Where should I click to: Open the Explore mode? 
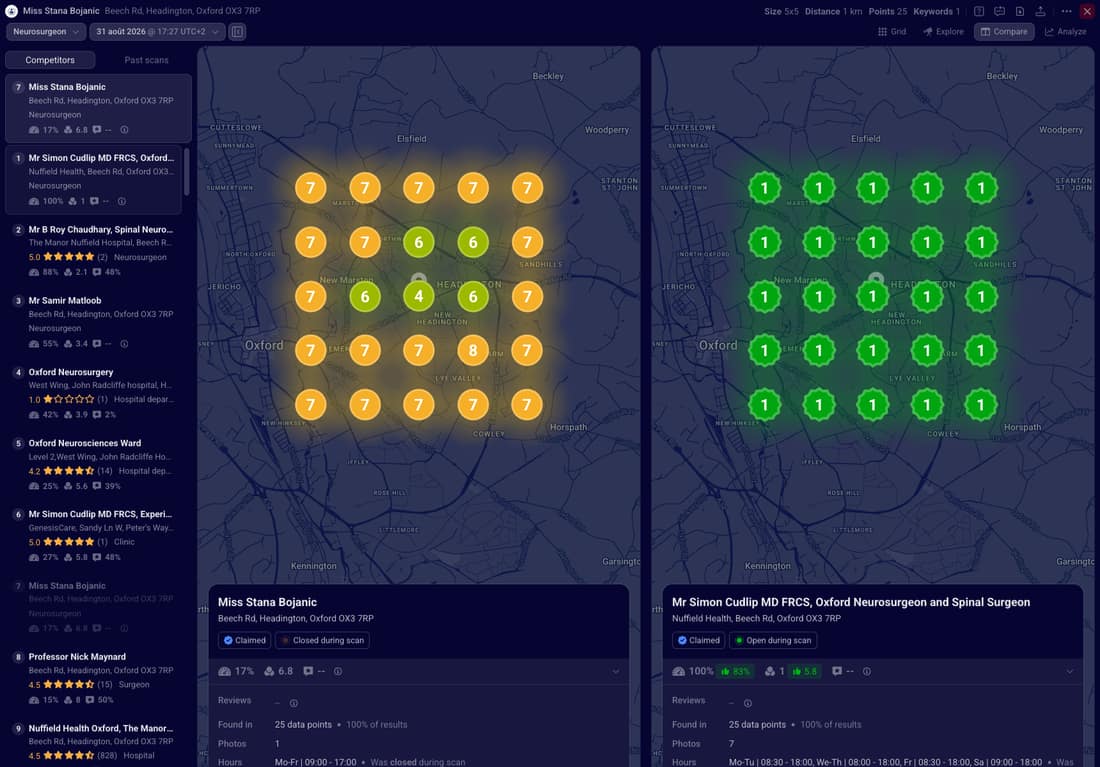point(944,32)
